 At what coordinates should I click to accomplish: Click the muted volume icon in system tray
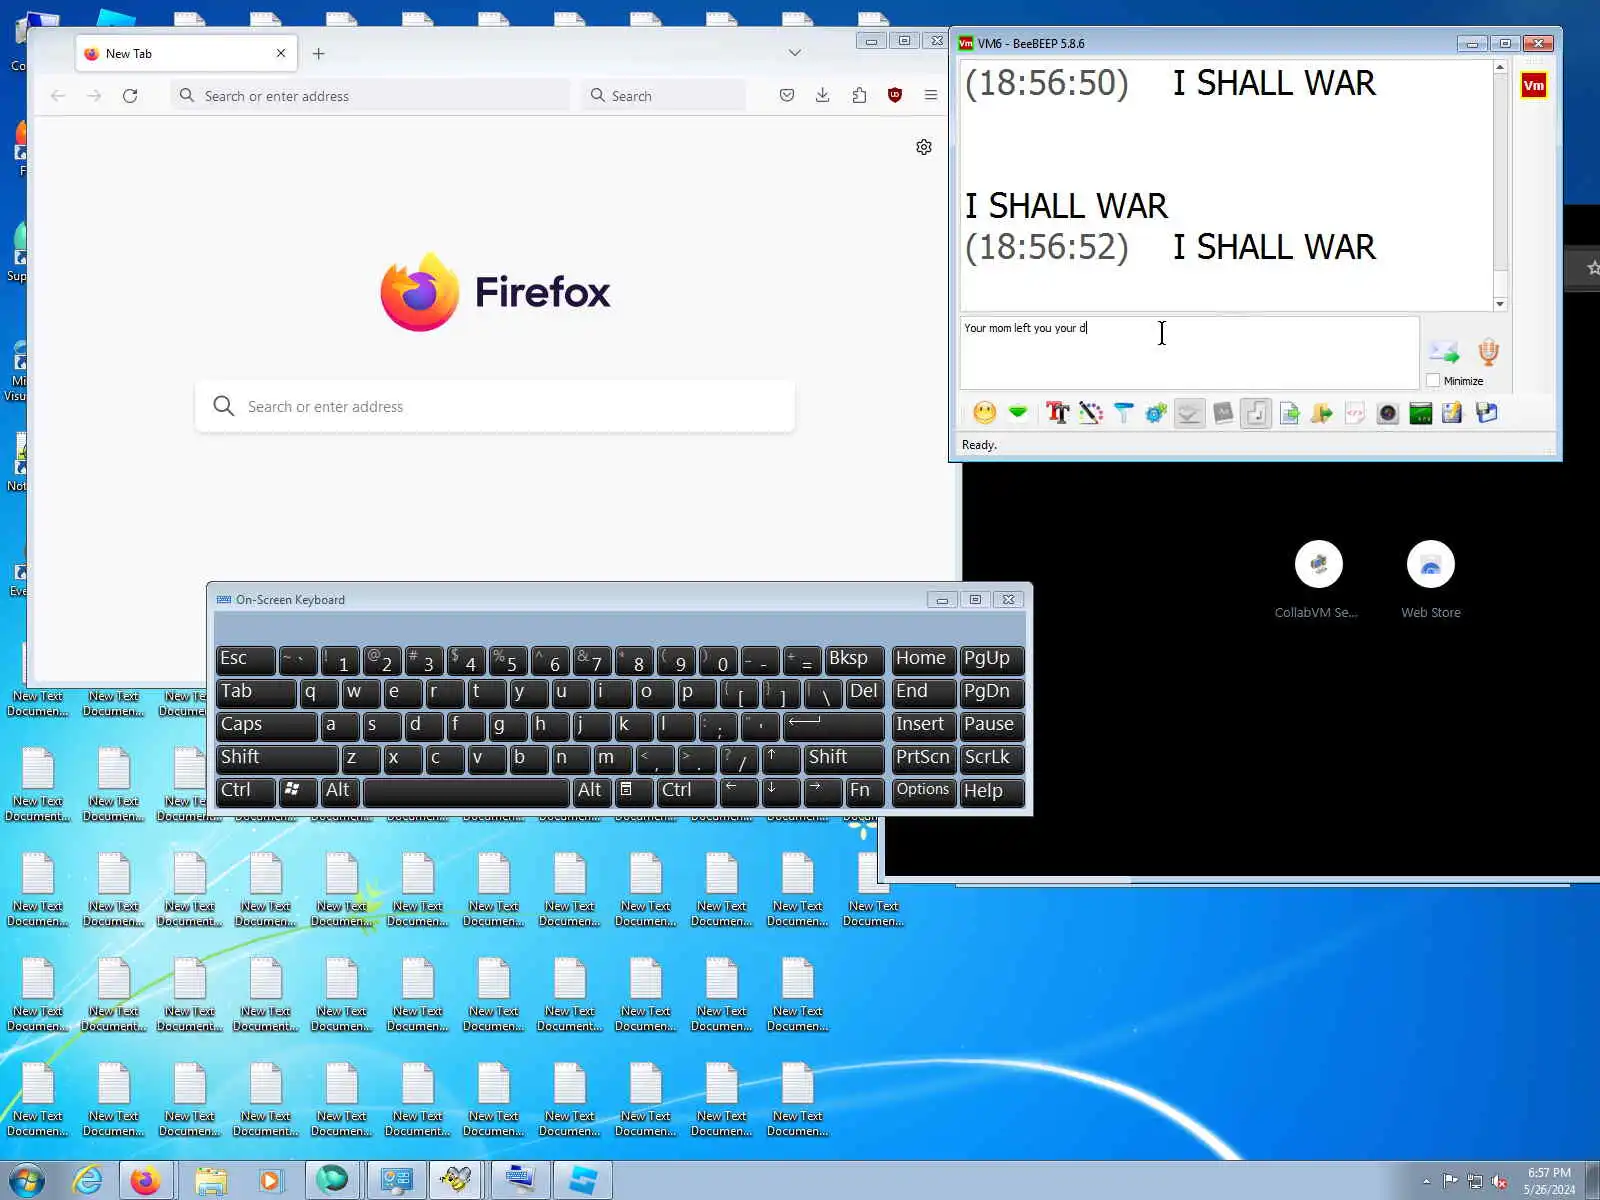1499,1181
